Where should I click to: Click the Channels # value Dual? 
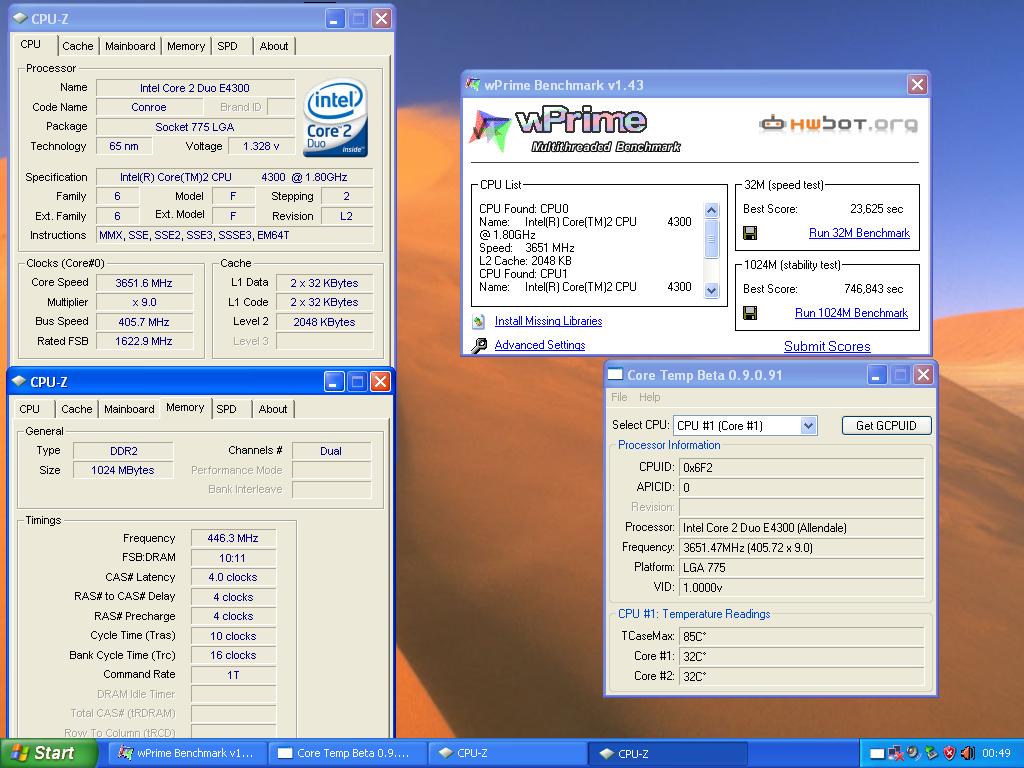pyautogui.click(x=332, y=451)
